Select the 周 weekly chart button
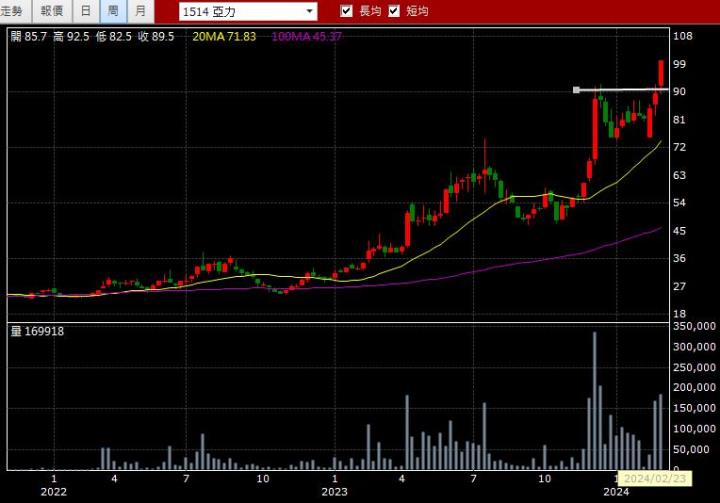The image size is (720, 503). click(x=113, y=11)
